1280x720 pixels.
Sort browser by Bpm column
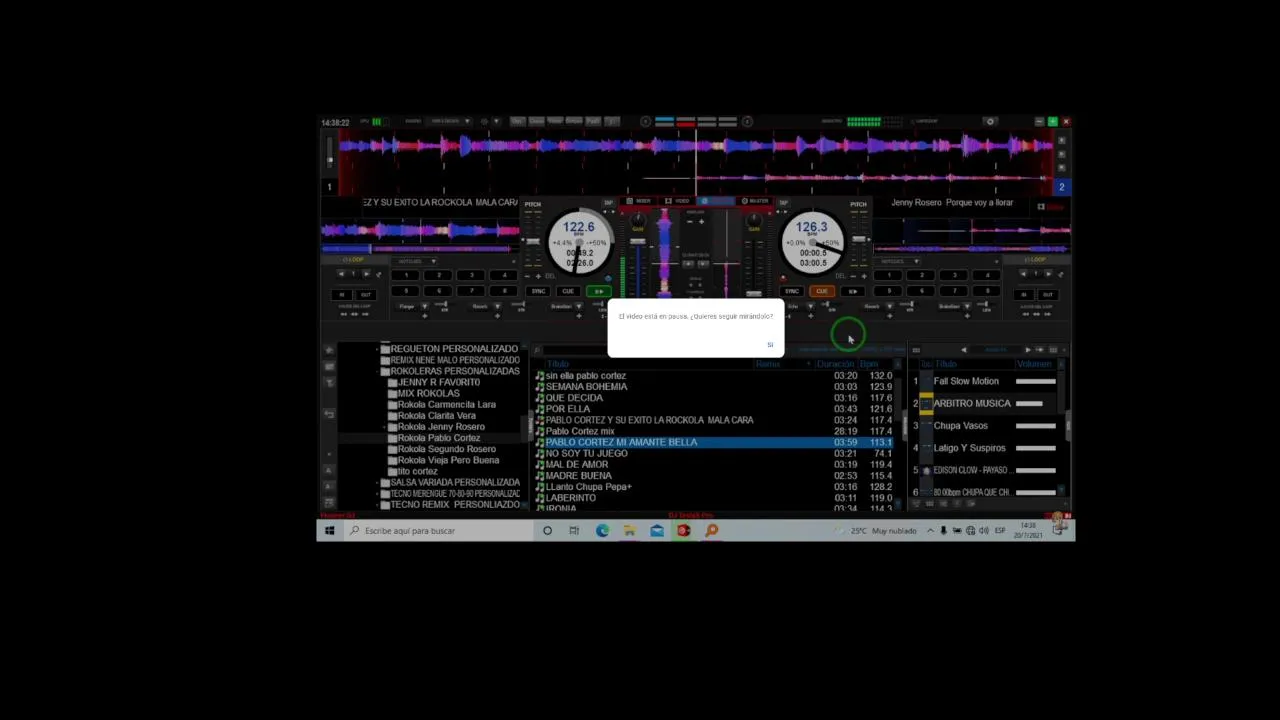click(x=868, y=364)
